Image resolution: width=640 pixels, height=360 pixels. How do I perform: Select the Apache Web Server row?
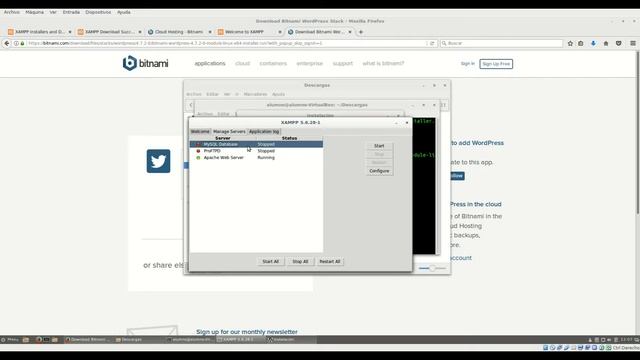pos(256,158)
